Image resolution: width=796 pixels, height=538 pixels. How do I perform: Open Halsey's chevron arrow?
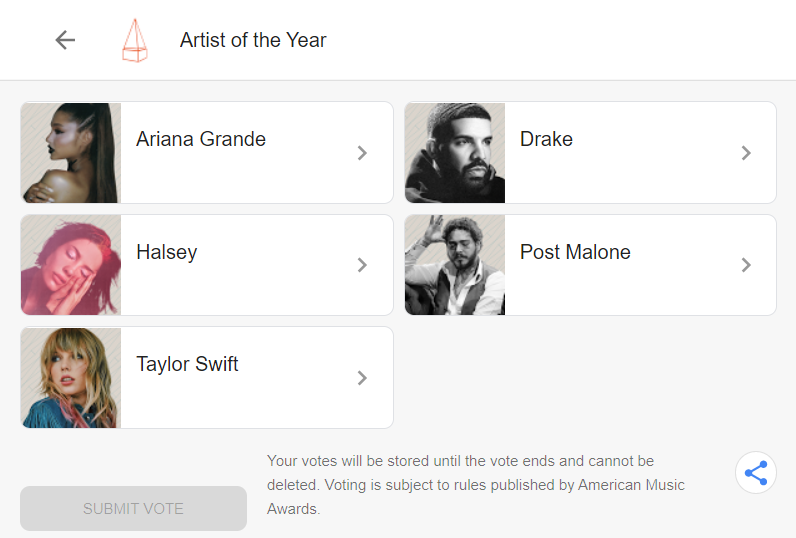(x=362, y=265)
